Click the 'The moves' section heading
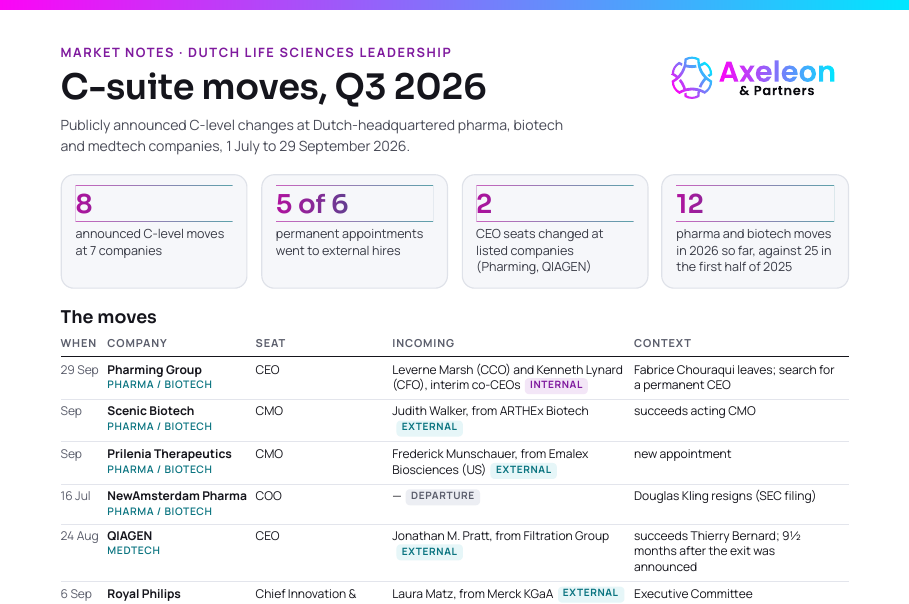The image size is (909, 604). tap(108, 317)
